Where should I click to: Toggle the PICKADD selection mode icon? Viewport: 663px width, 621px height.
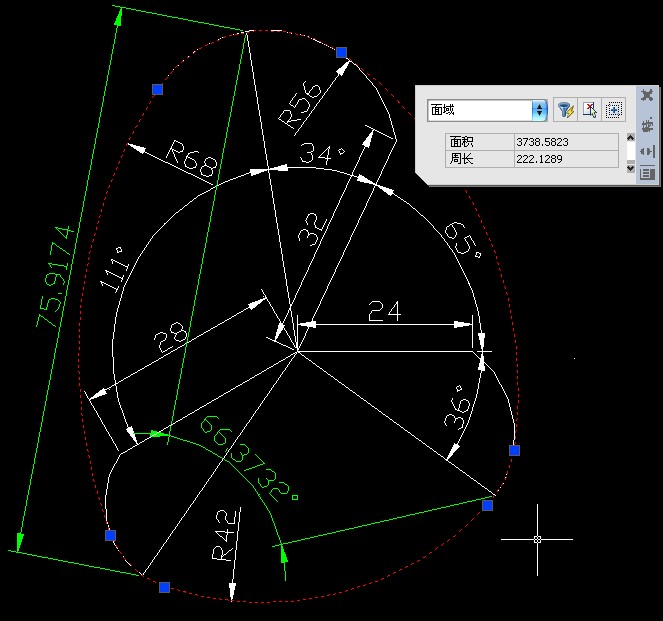614,110
